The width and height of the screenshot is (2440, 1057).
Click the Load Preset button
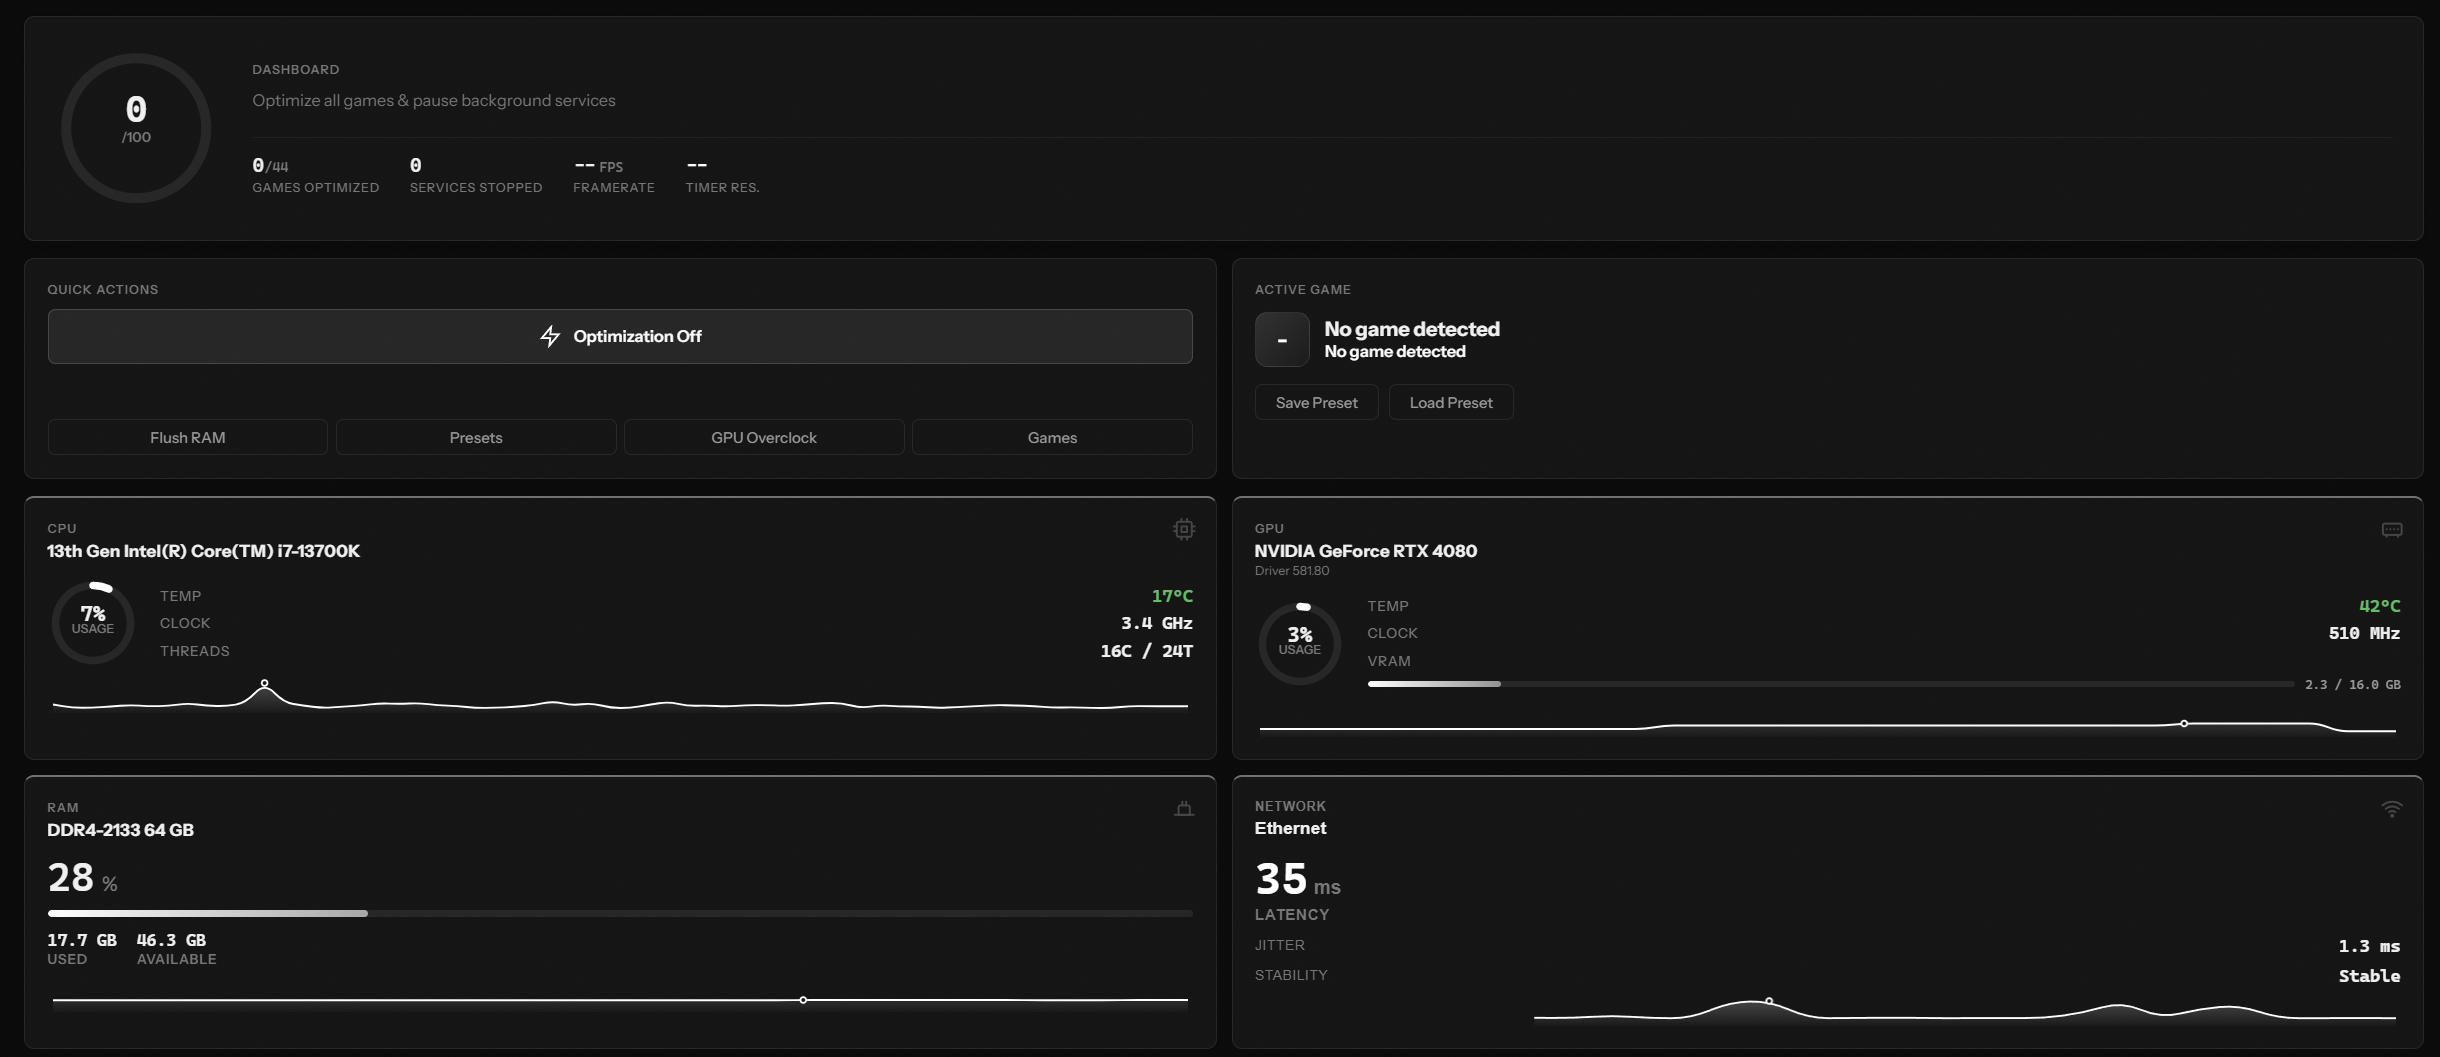[x=1451, y=402]
